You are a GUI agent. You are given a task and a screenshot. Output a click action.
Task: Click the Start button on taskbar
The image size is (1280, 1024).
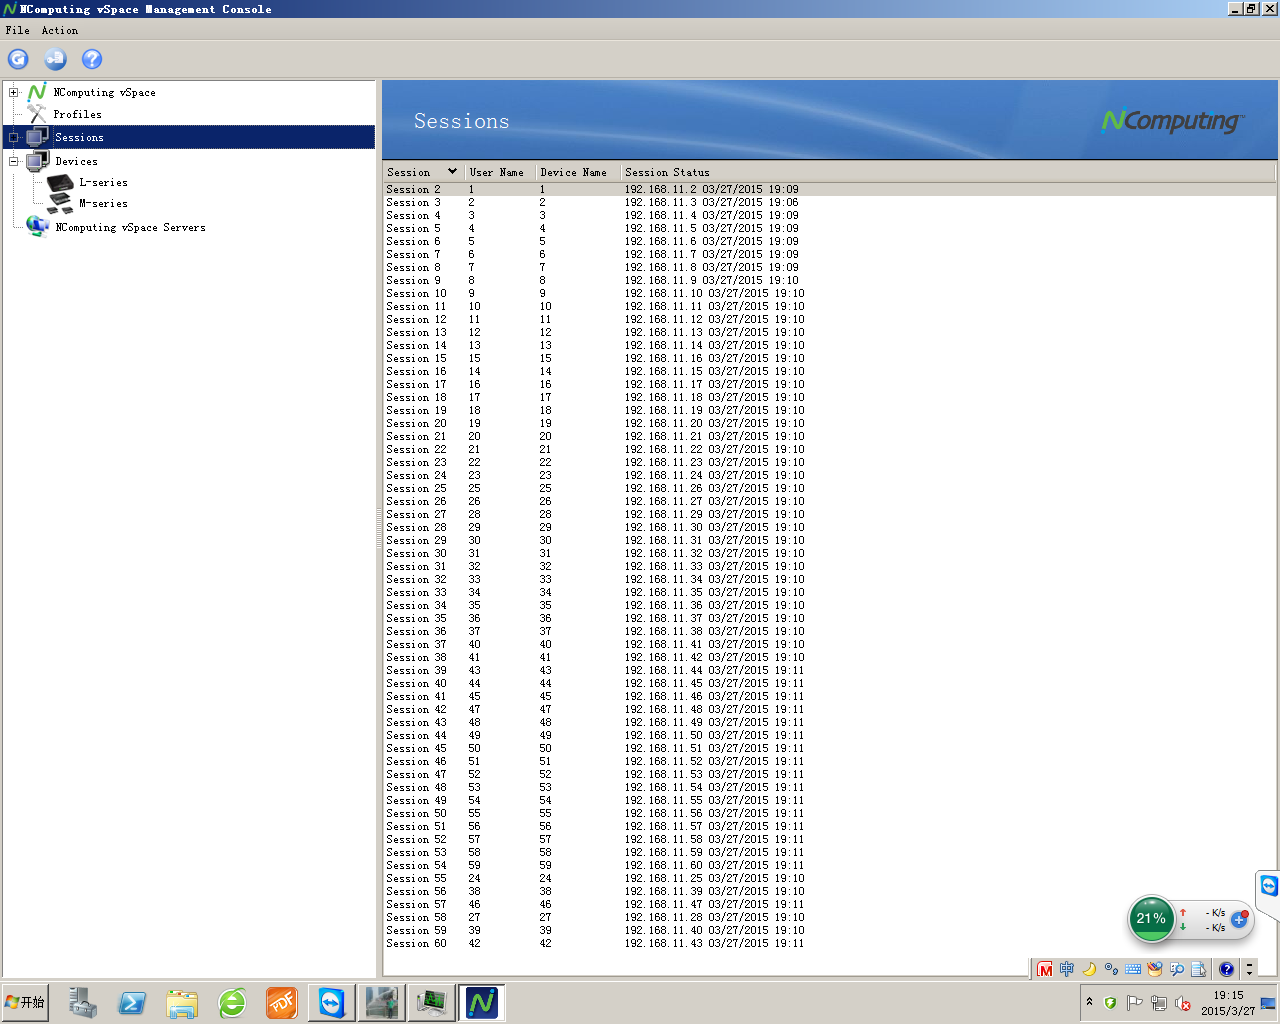pos(25,1002)
